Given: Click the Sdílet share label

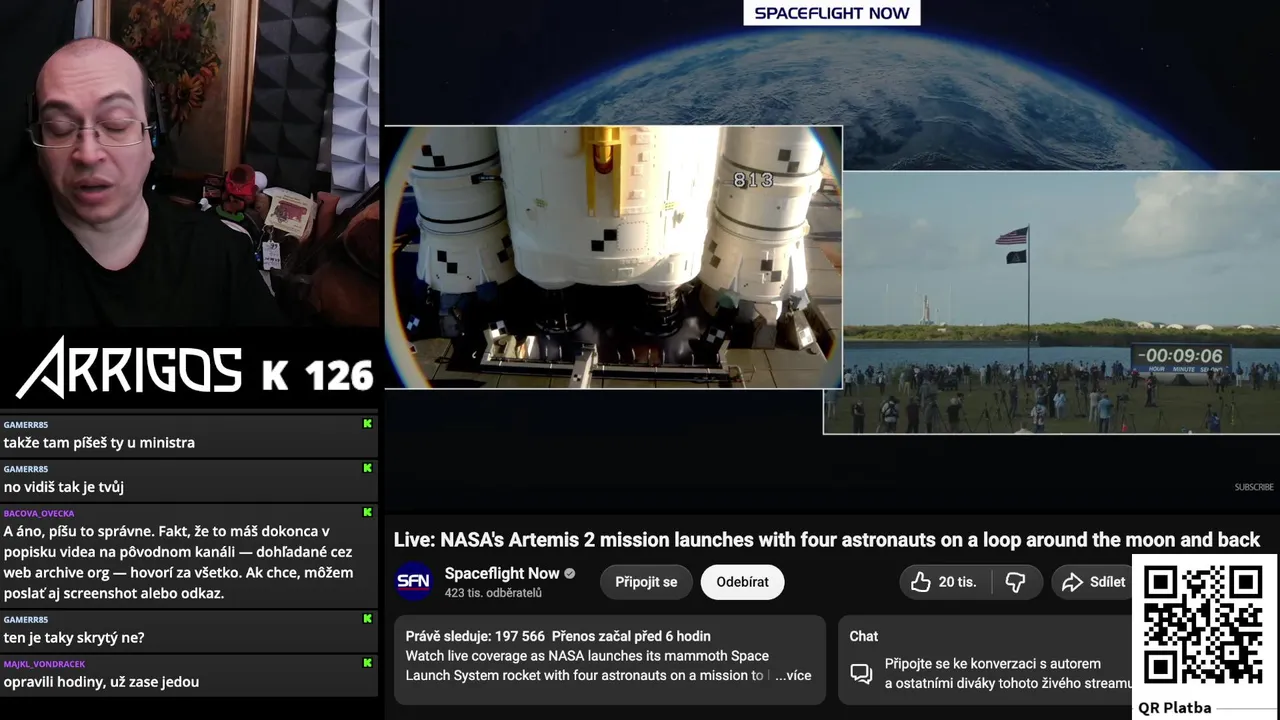Looking at the screenshot, I should [1107, 582].
